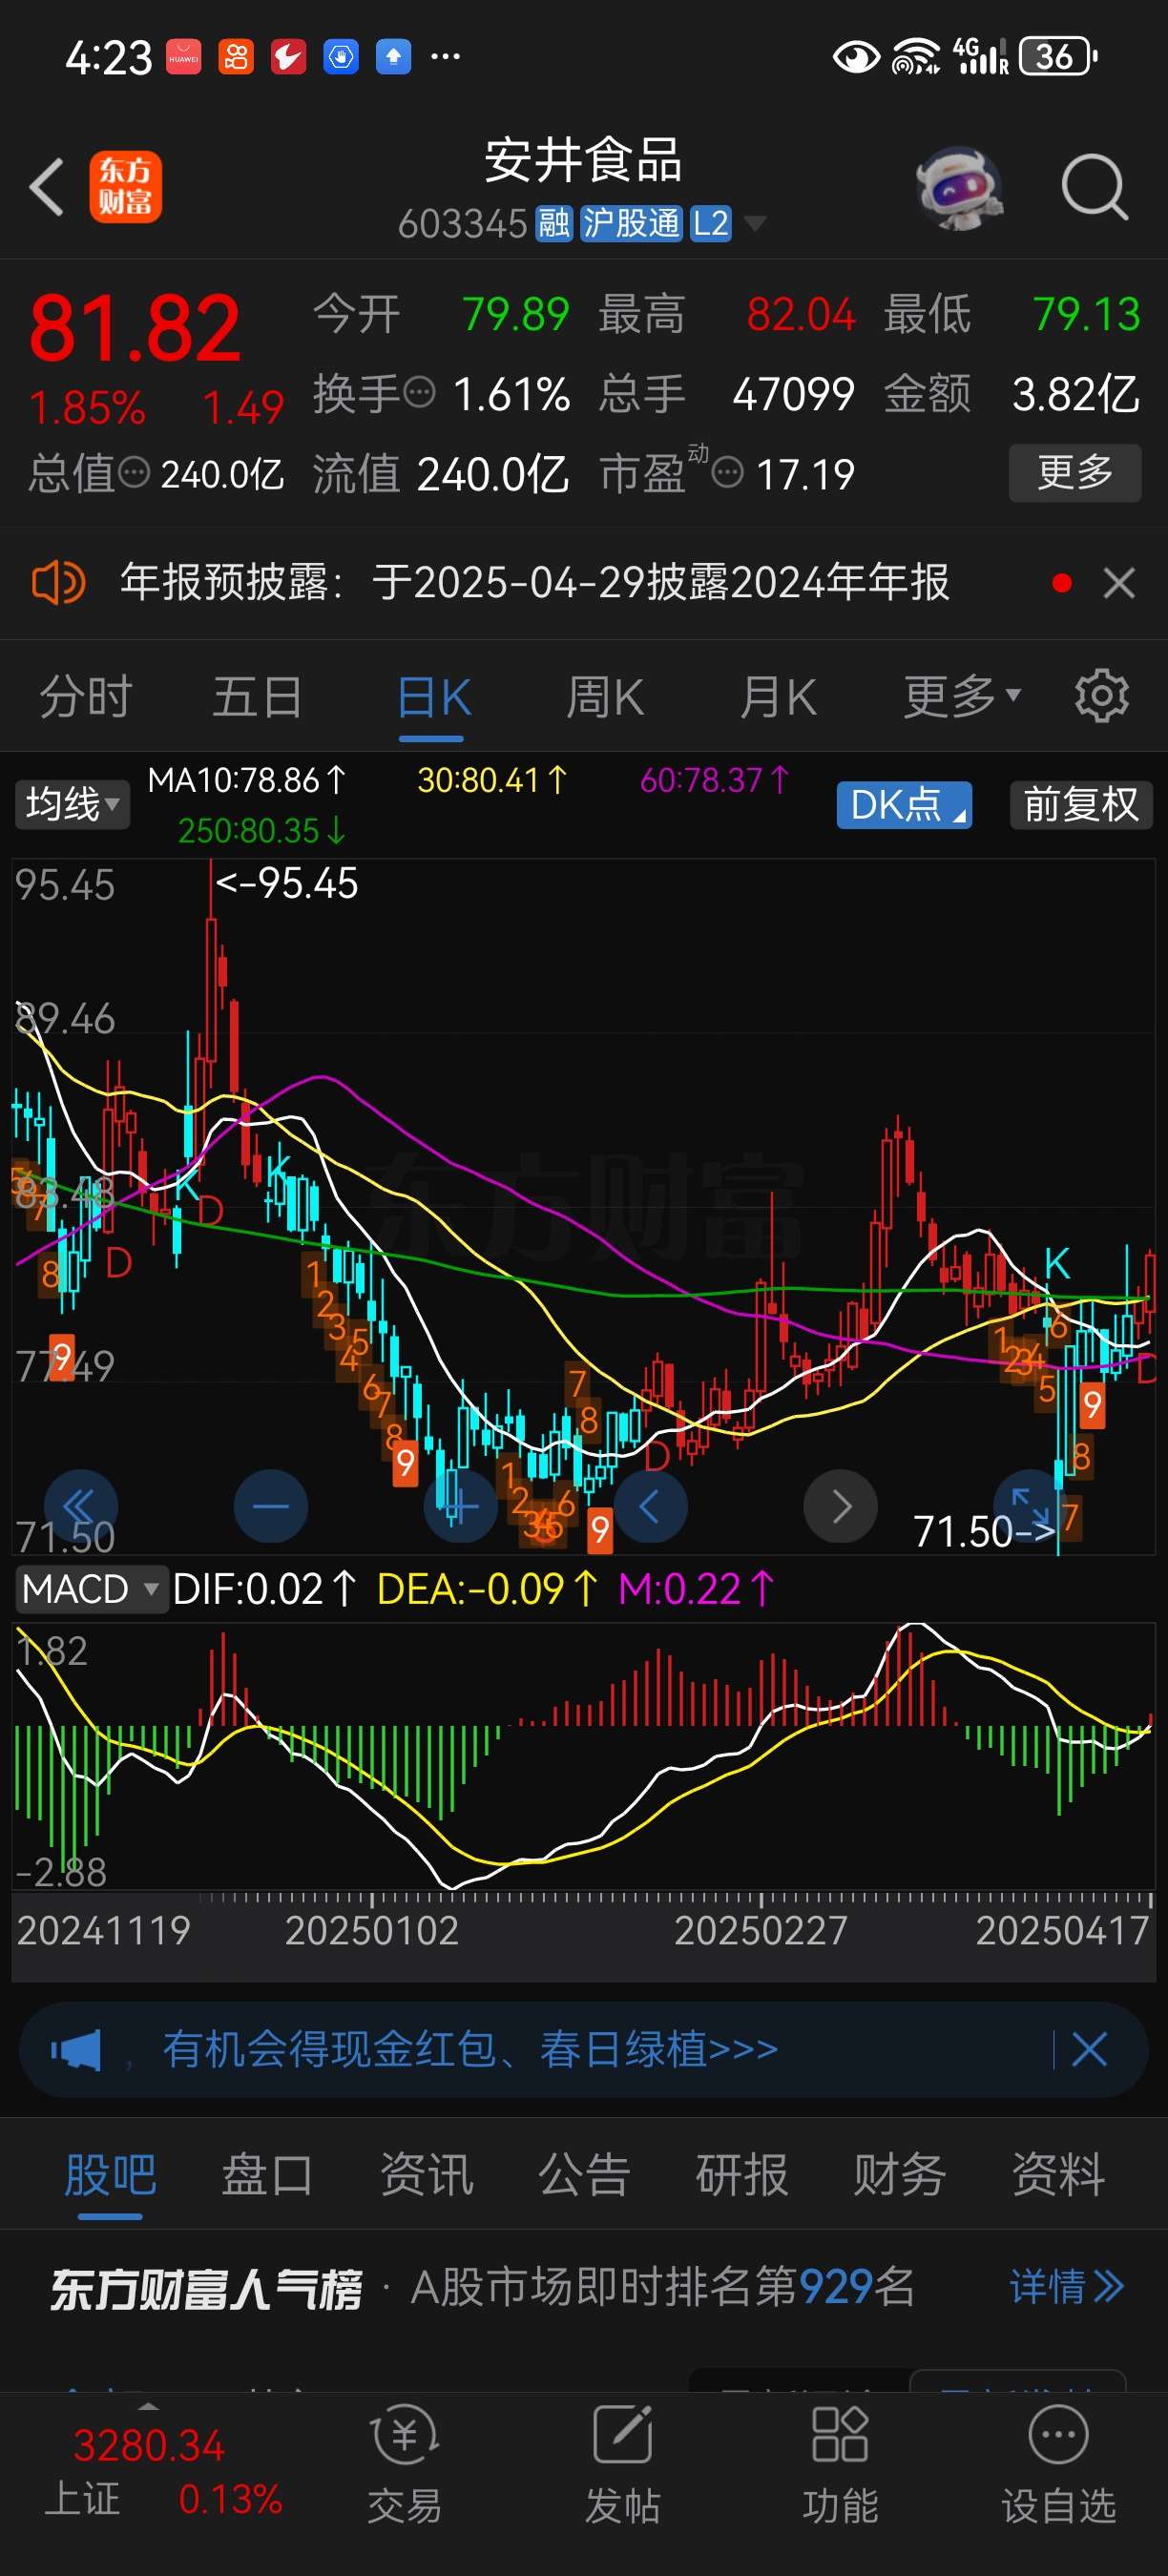Tap the DEA:-0.09 value
Viewport: 1168px width, 2576px height.
coord(487,1589)
